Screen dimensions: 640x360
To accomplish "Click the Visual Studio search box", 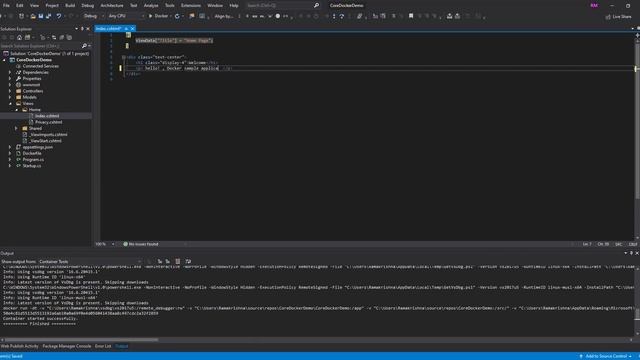I will coord(282,5).
